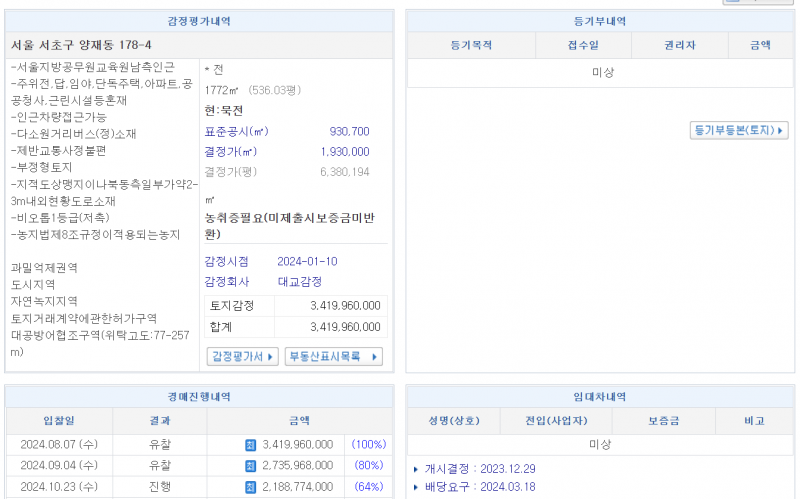The width and height of the screenshot is (800, 499).
Task: Open 등기부등본(토지) land registry document
Action: click(738, 131)
